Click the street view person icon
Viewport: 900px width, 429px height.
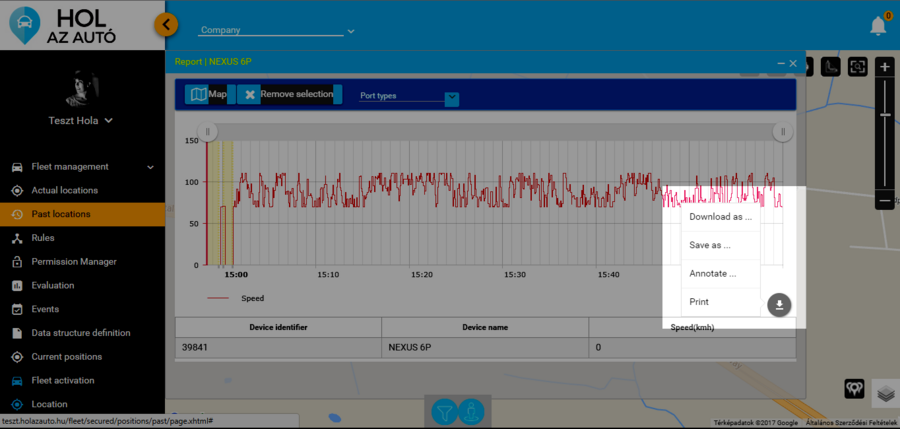[x=471, y=410]
